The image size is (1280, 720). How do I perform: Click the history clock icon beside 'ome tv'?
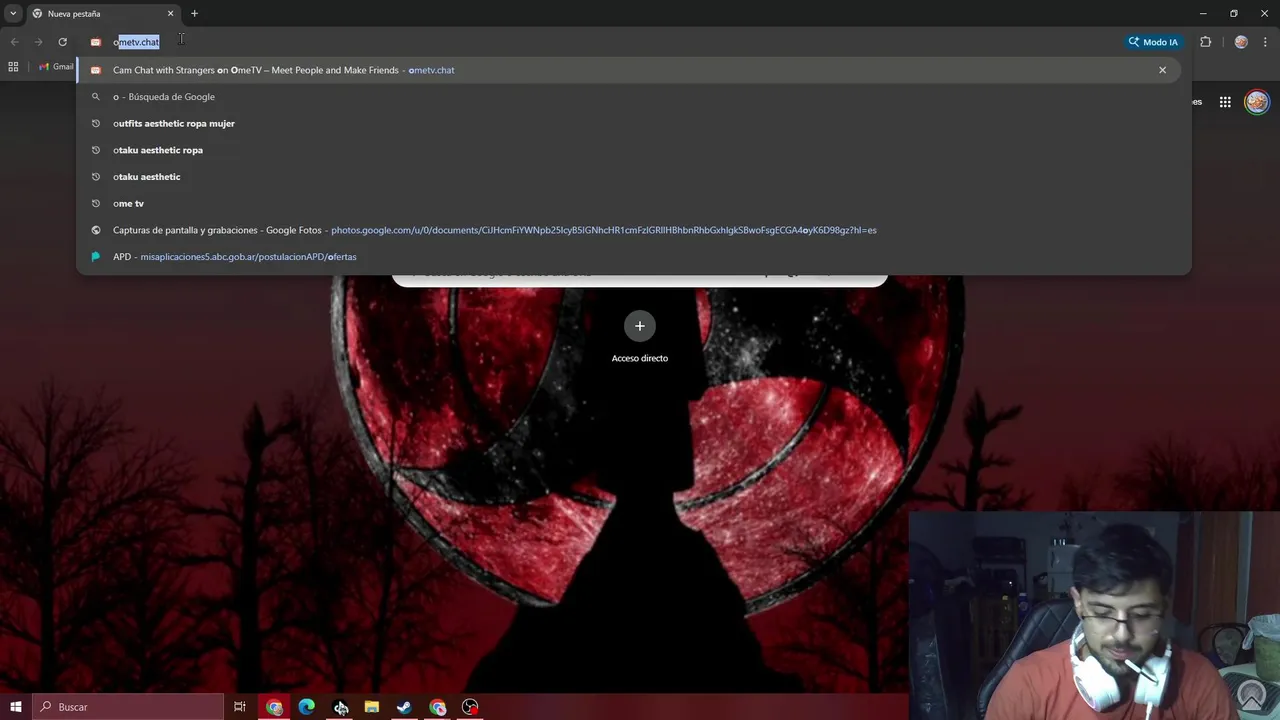point(96,203)
